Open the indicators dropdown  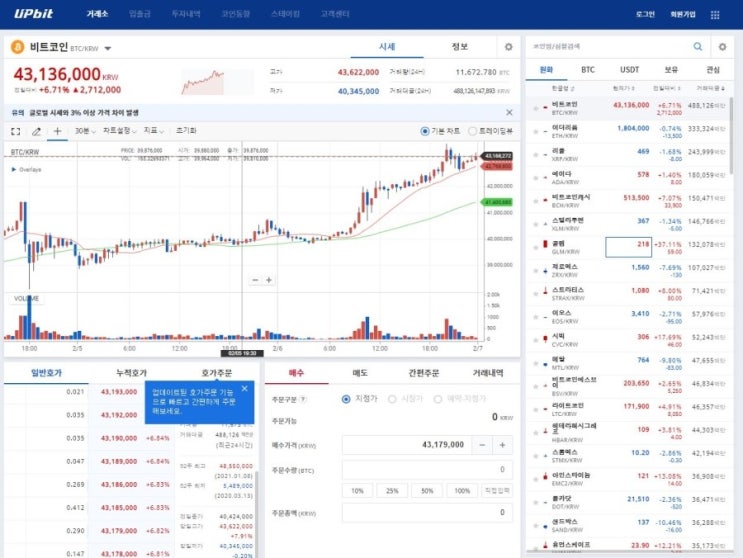[154, 130]
